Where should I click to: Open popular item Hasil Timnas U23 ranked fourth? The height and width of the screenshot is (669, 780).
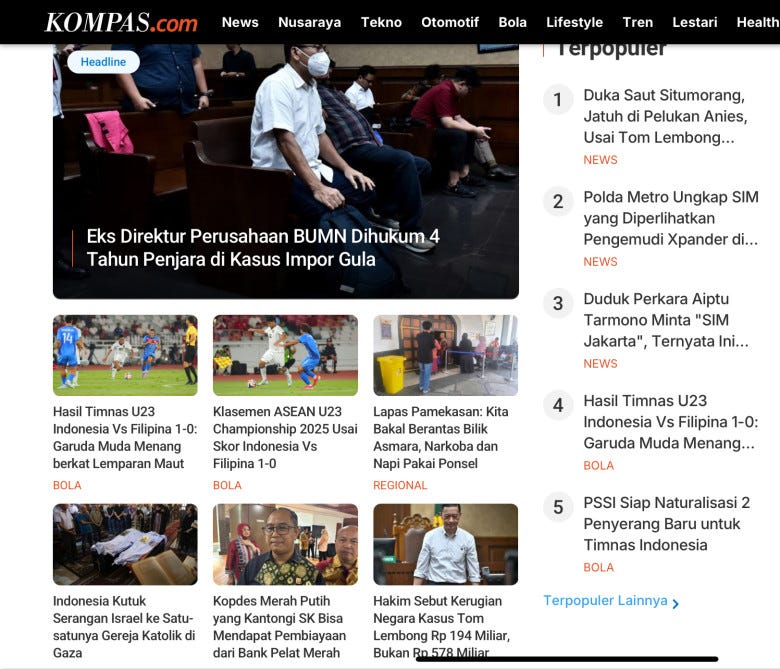(x=671, y=422)
